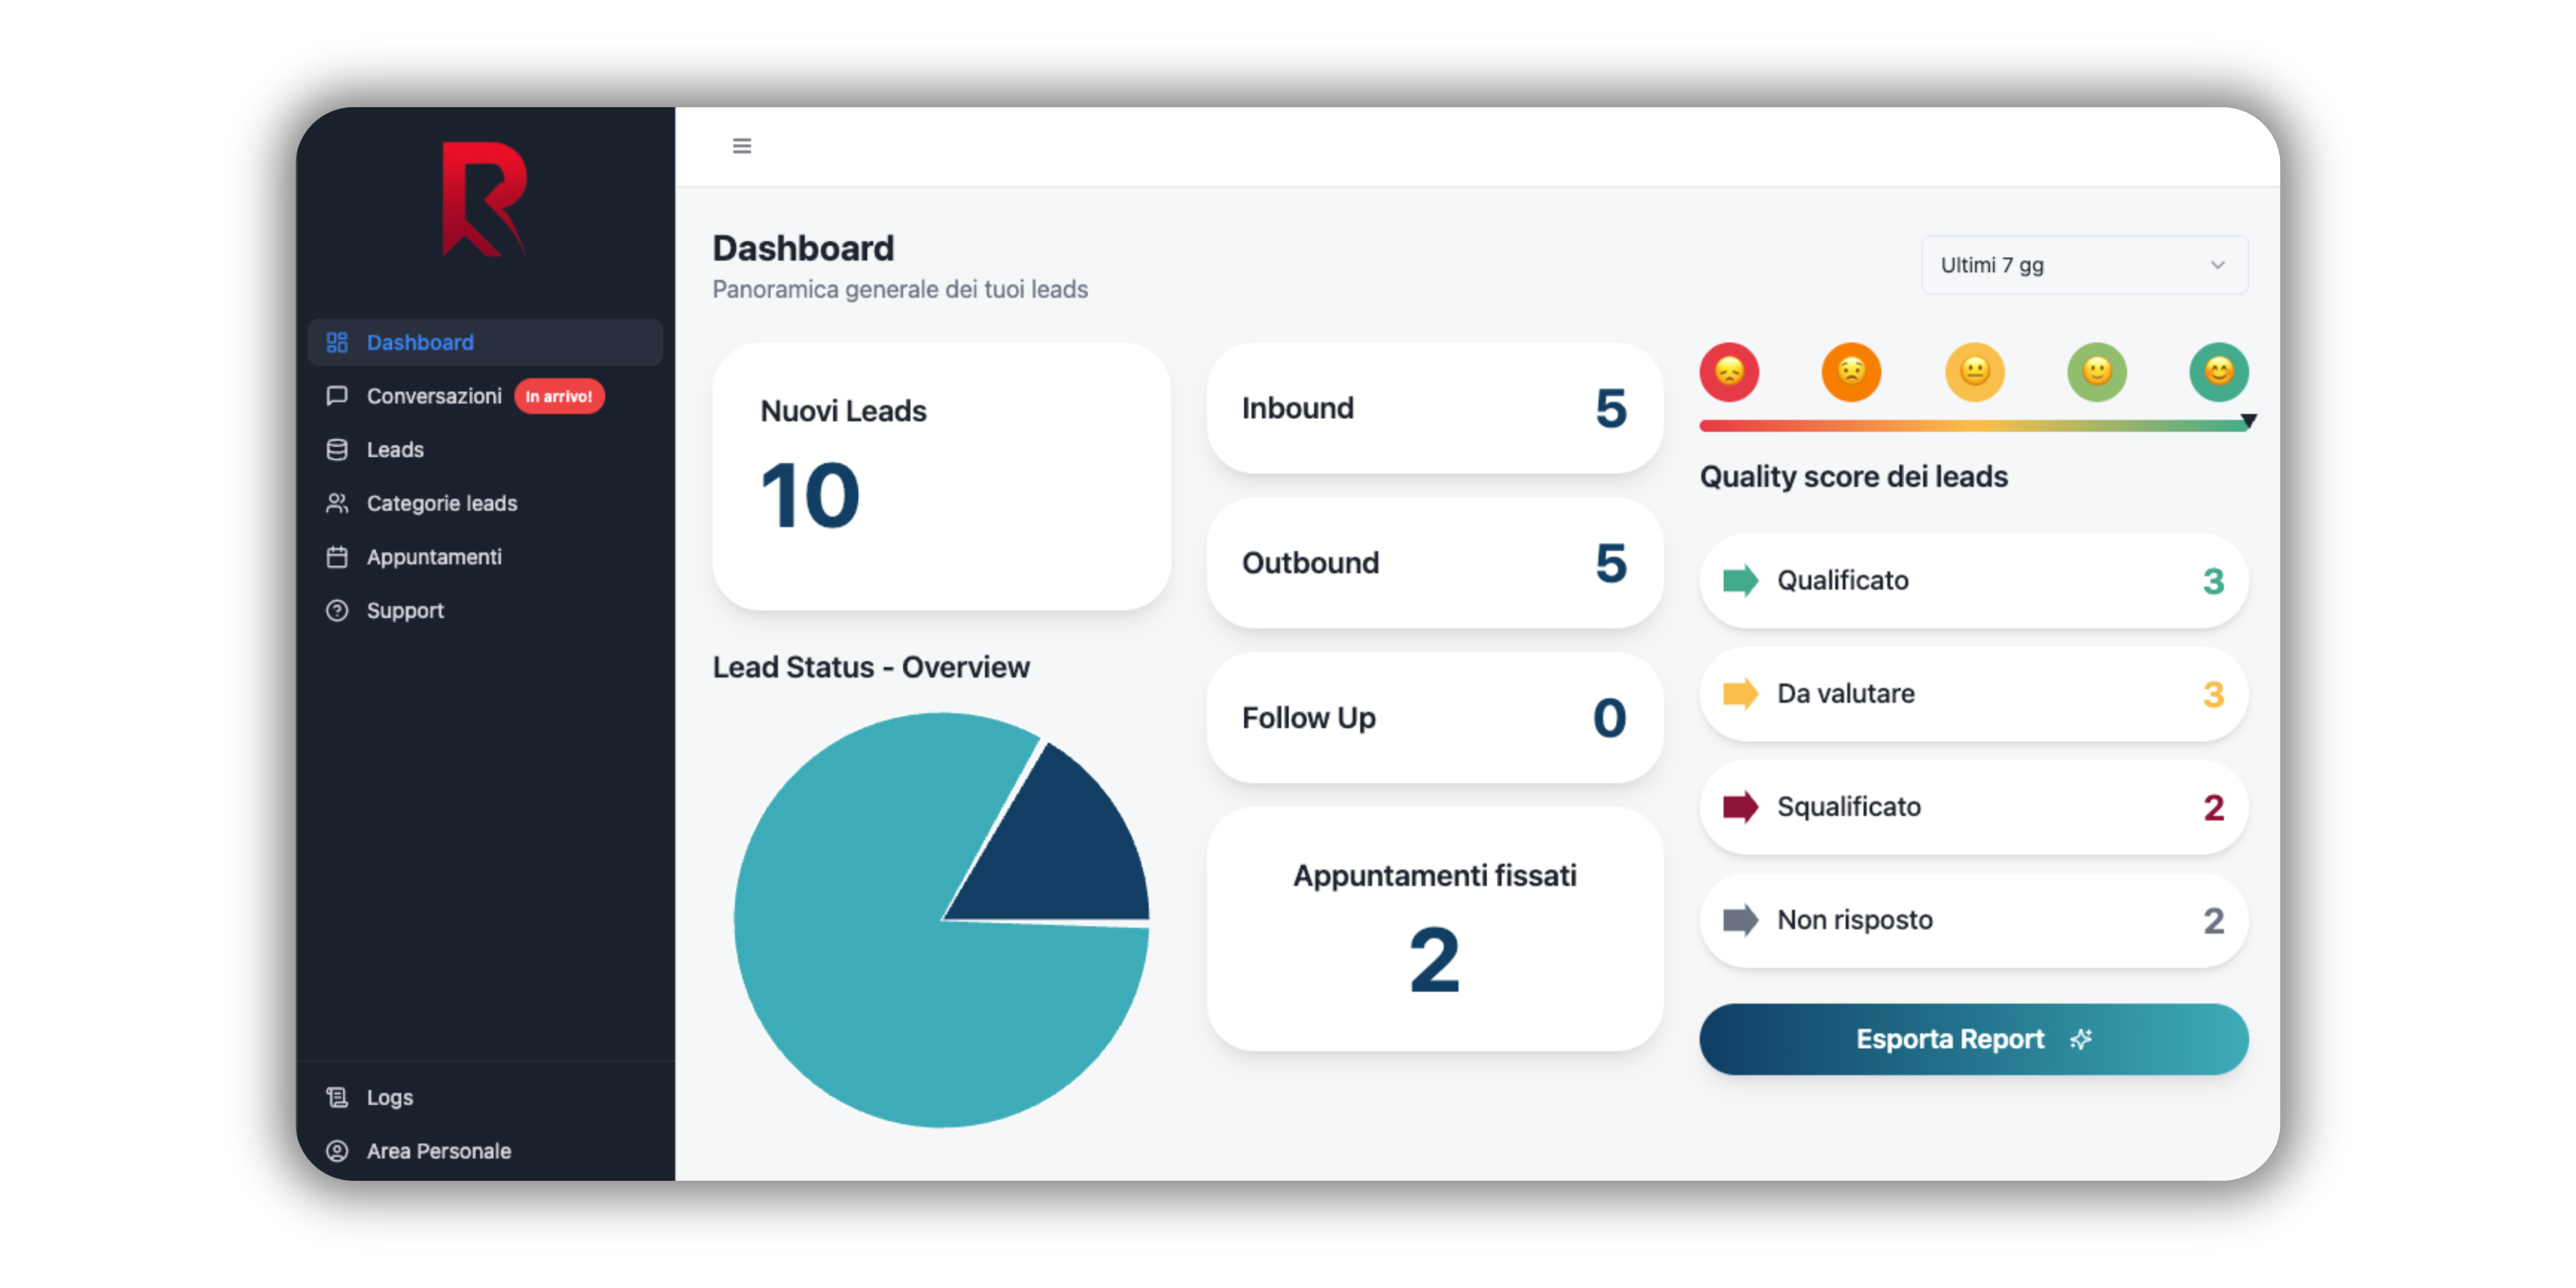This screenshot has width=2576, height=1288.
Task: Open the Logs section
Action: (x=389, y=1097)
